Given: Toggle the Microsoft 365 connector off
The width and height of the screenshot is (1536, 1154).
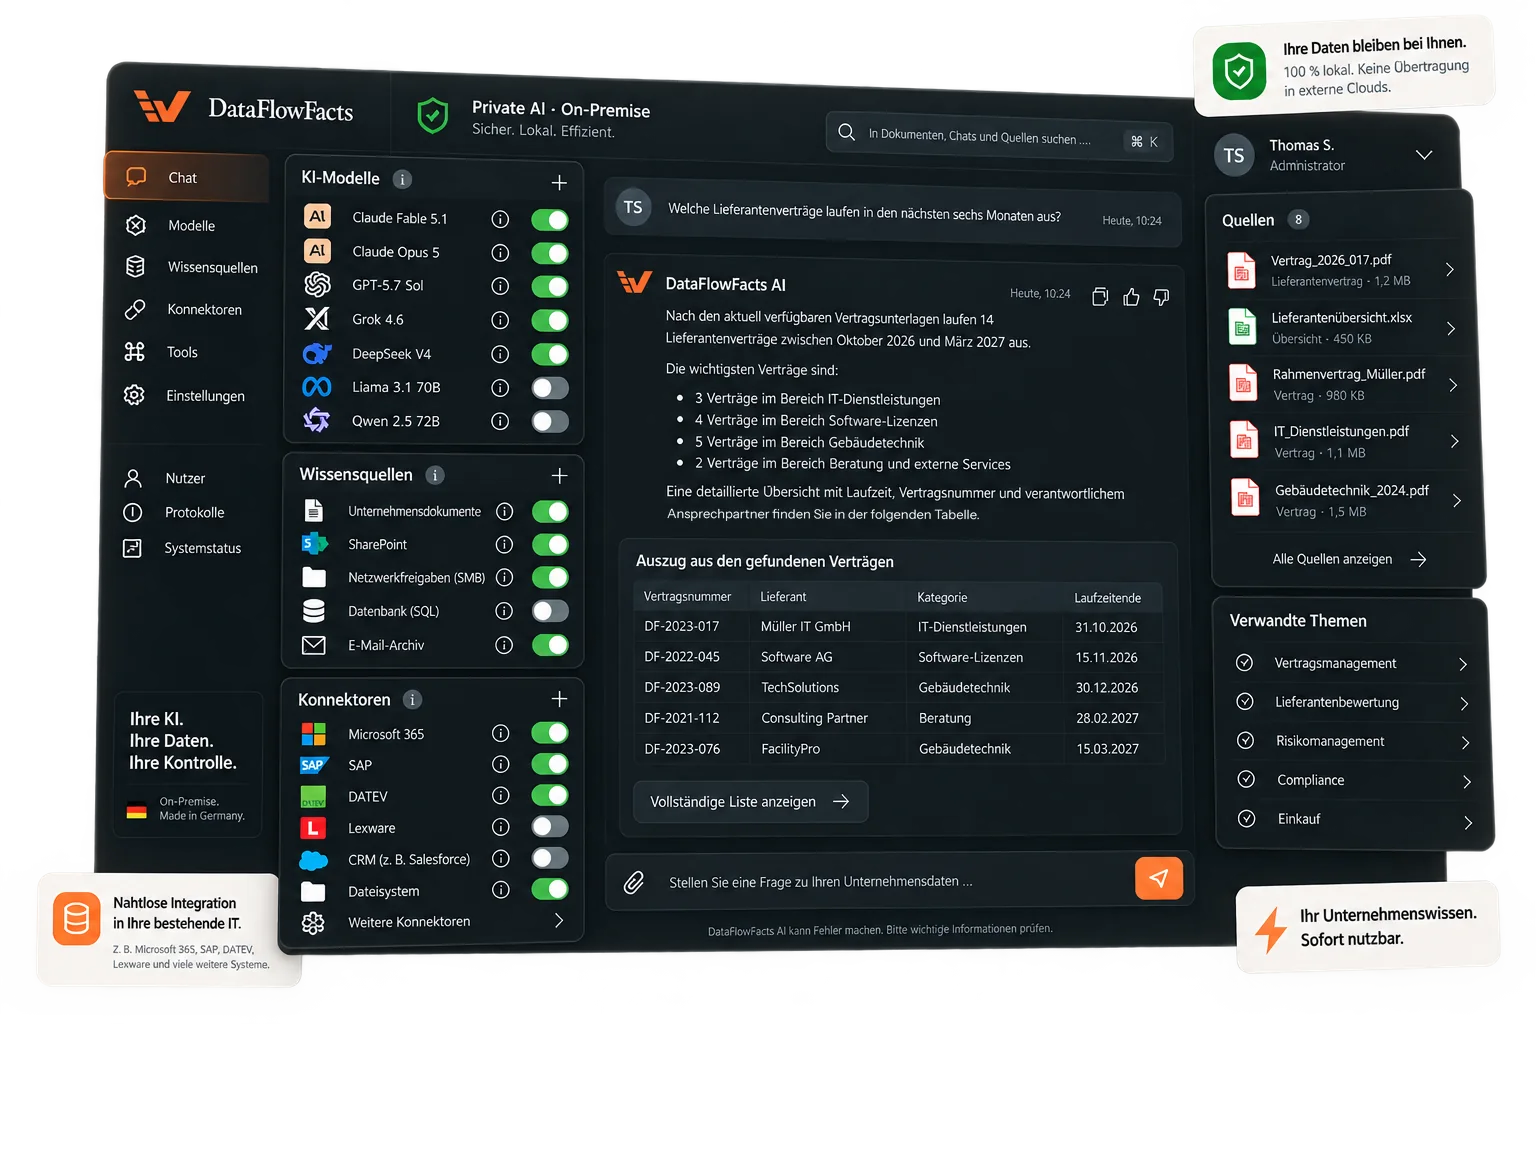Looking at the screenshot, I should [x=550, y=733].
